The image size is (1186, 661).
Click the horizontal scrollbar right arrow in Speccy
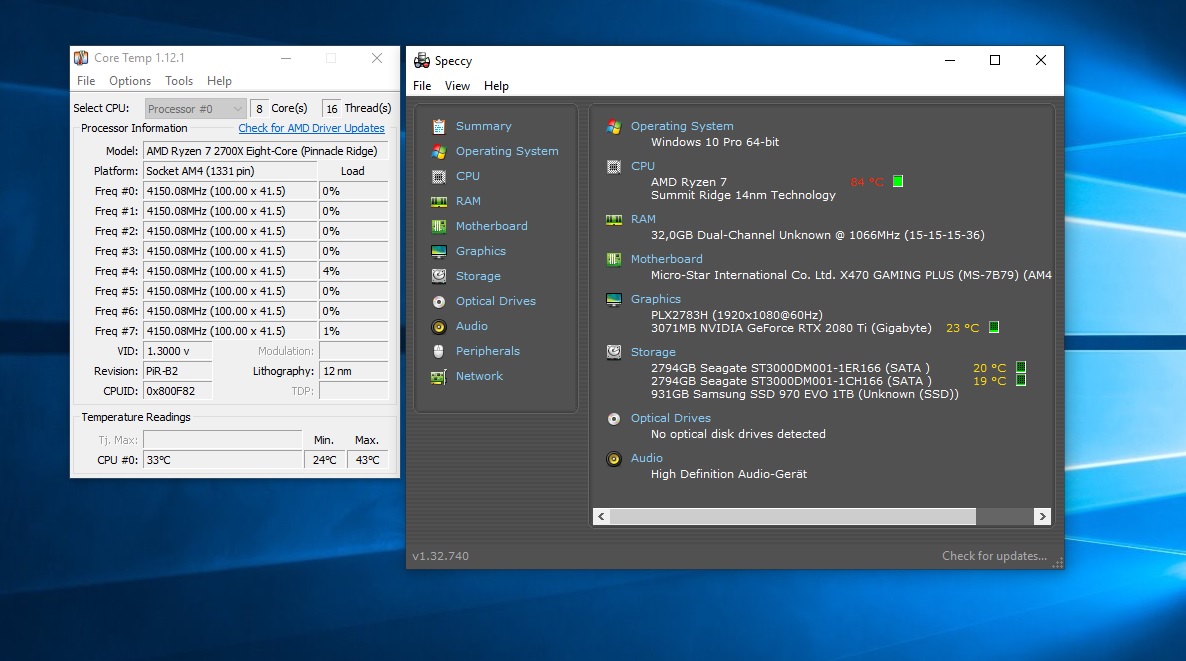(x=1042, y=517)
